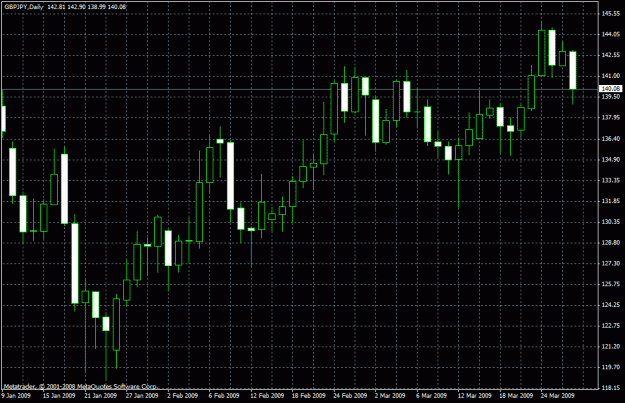Click the 133.35 price axis label
The height and width of the screenshot is (403, 625).
click(611, 180)
